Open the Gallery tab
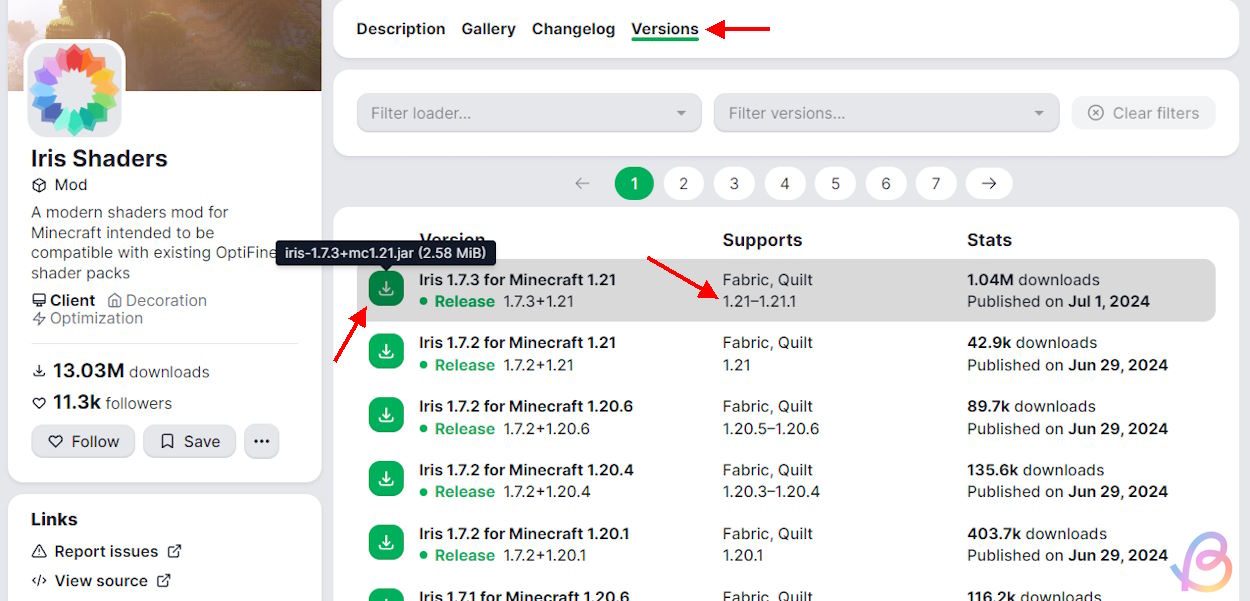1250x601 pixels. (488, 29)
